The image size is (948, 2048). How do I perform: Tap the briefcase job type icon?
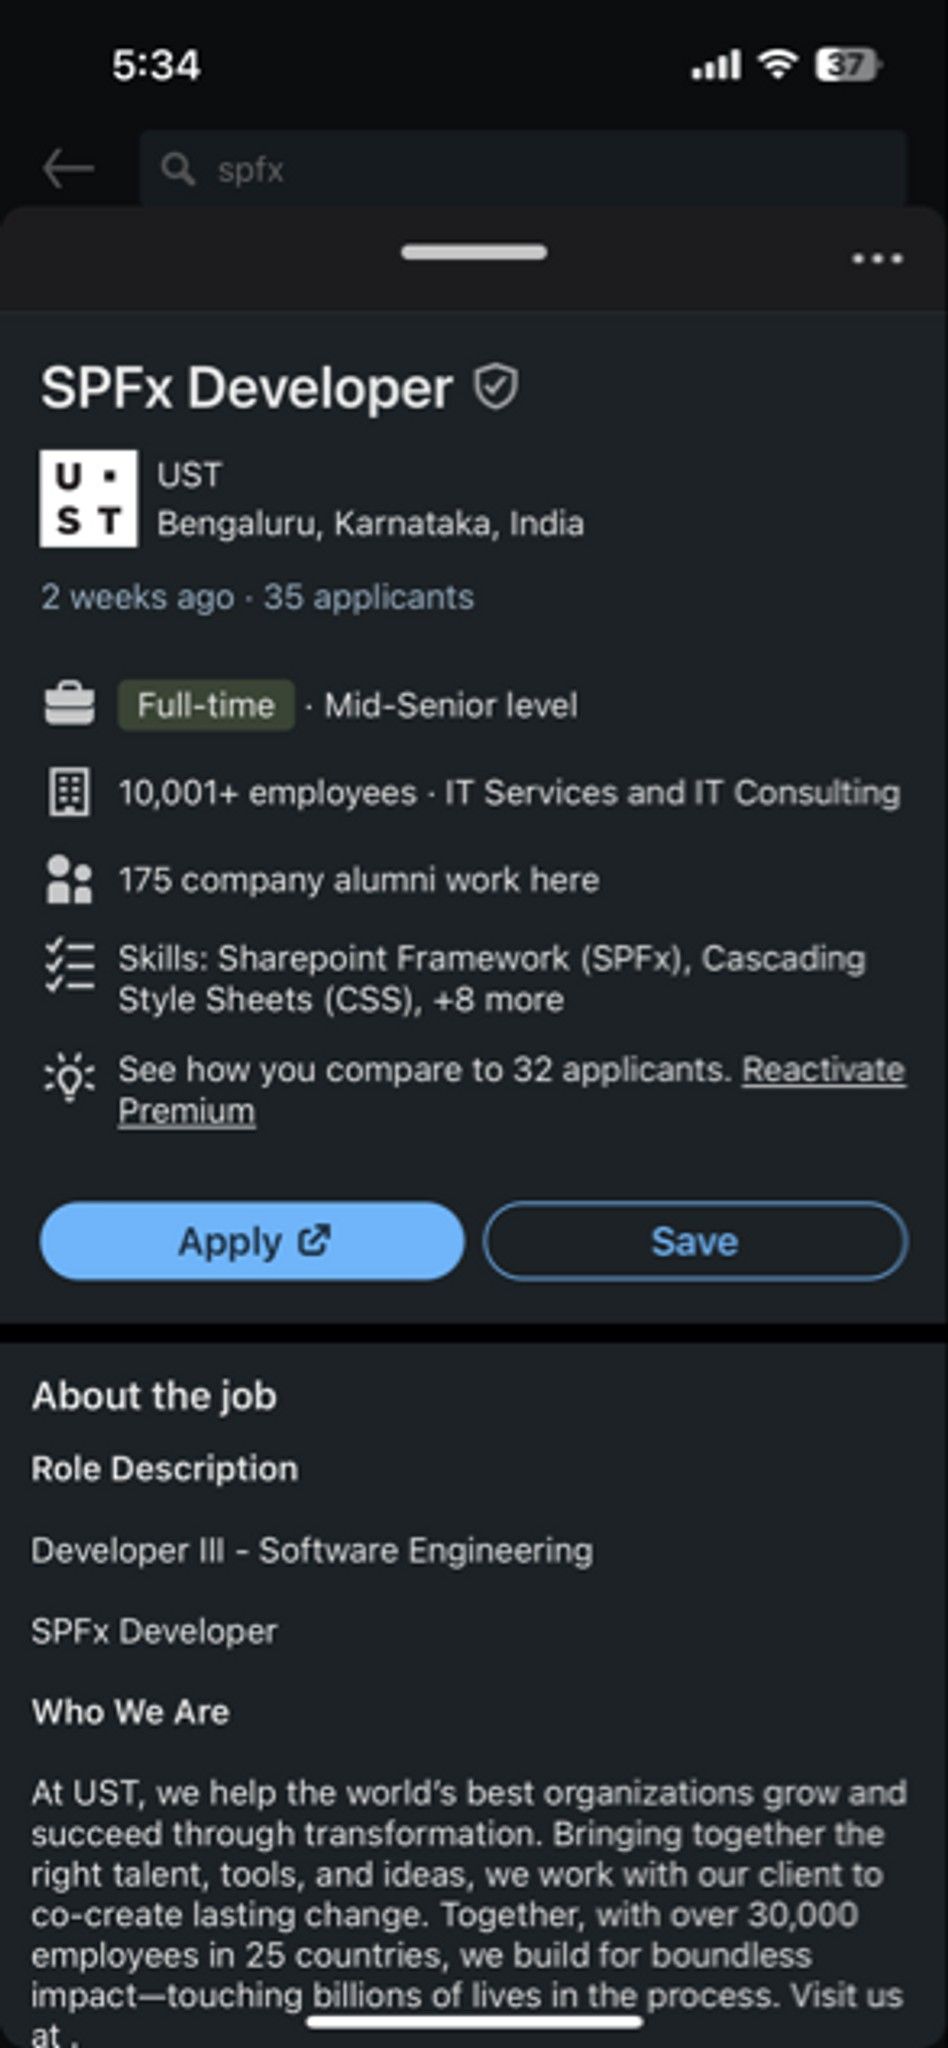[x=70, y=705]
